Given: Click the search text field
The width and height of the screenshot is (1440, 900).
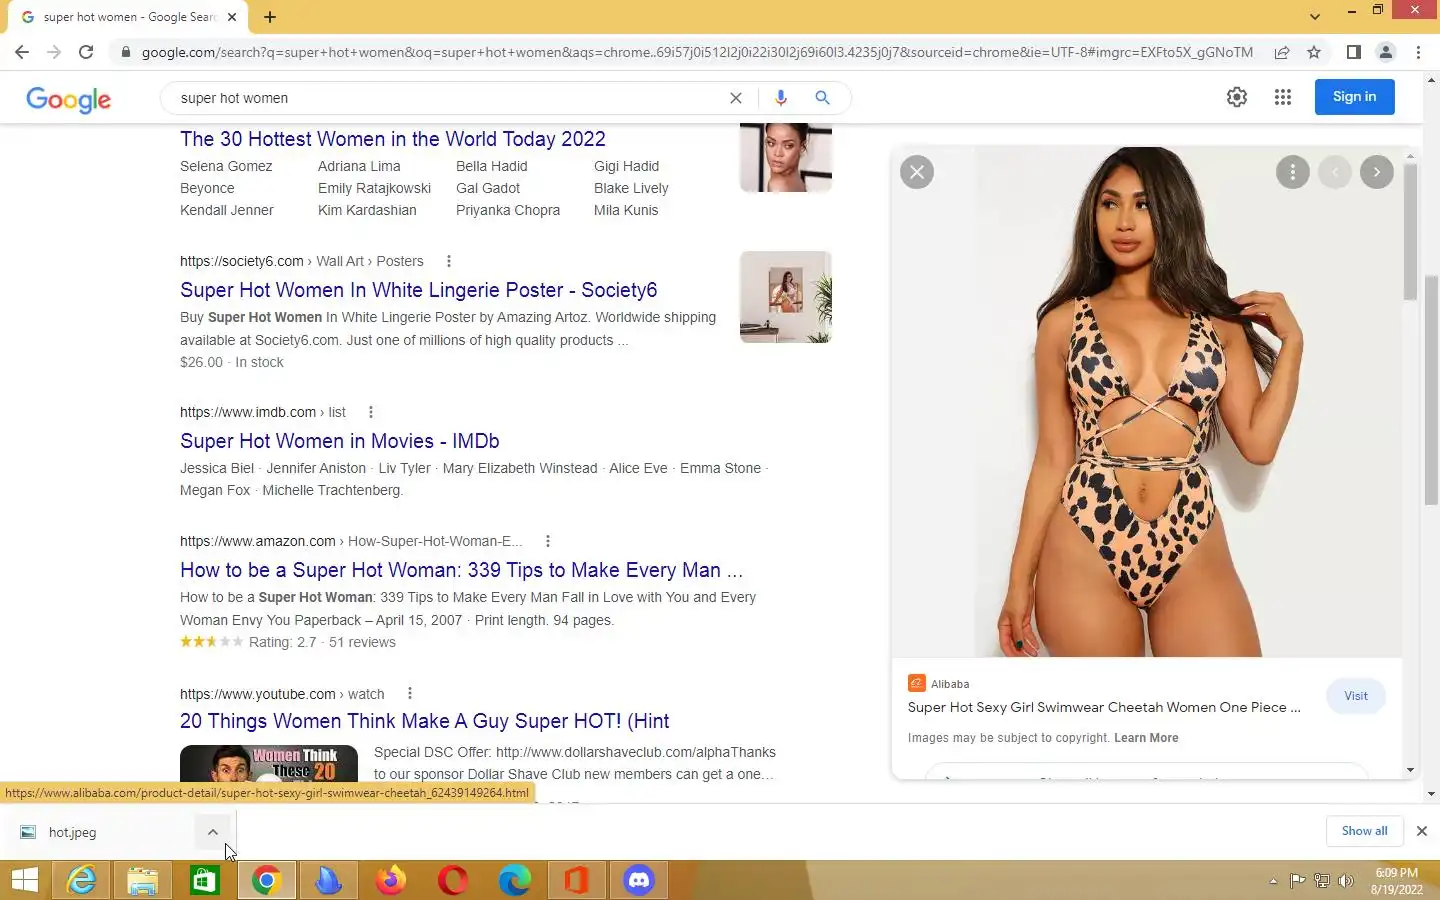Looking at the screenshot, I should [x=450, y=98].
